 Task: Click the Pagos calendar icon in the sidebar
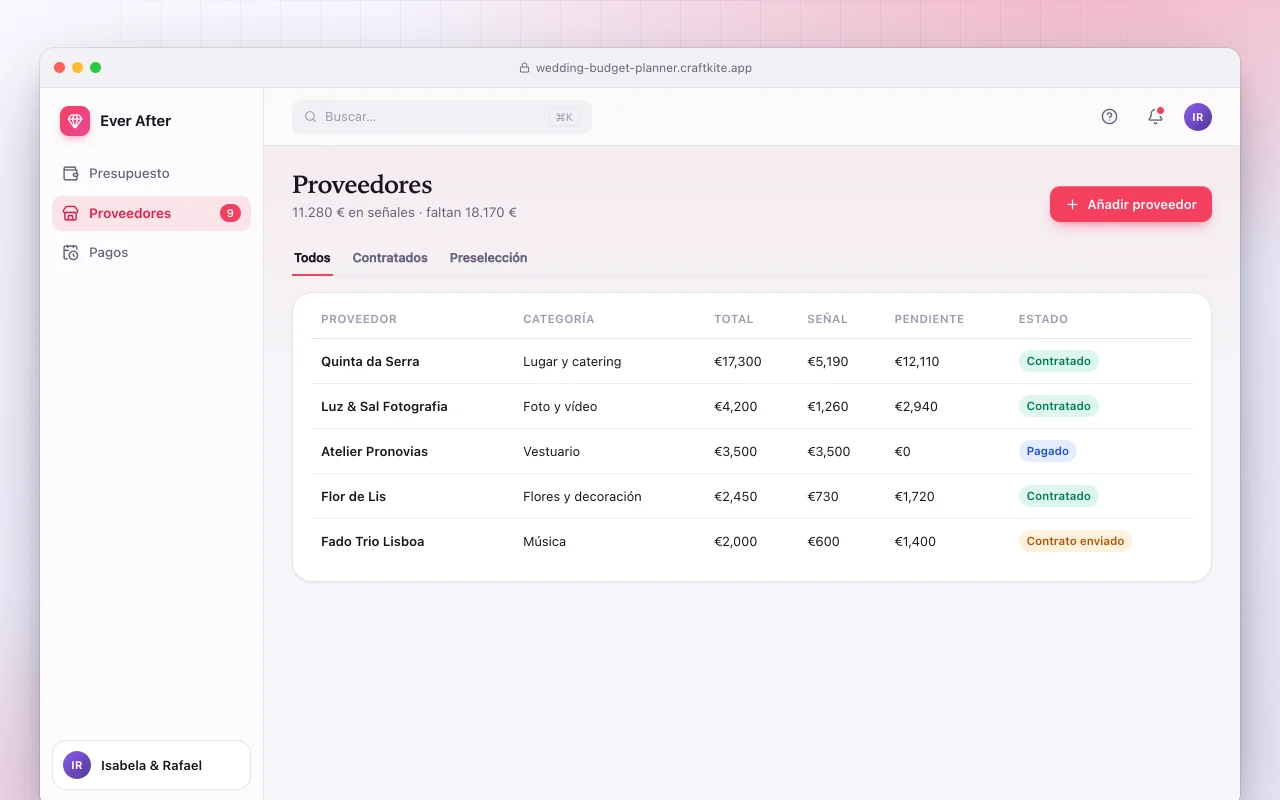click(71, 252)
